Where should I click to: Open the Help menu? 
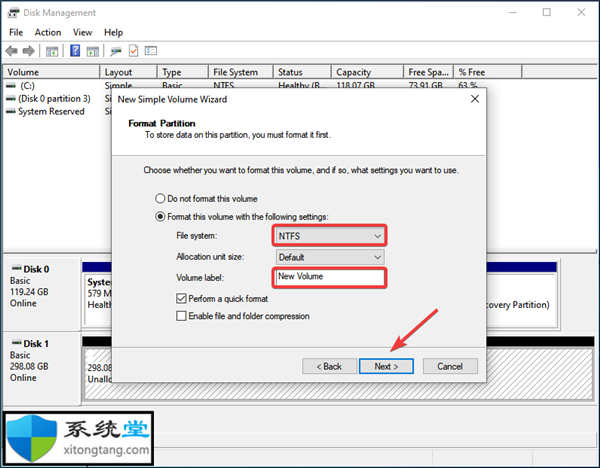[113, 33]
